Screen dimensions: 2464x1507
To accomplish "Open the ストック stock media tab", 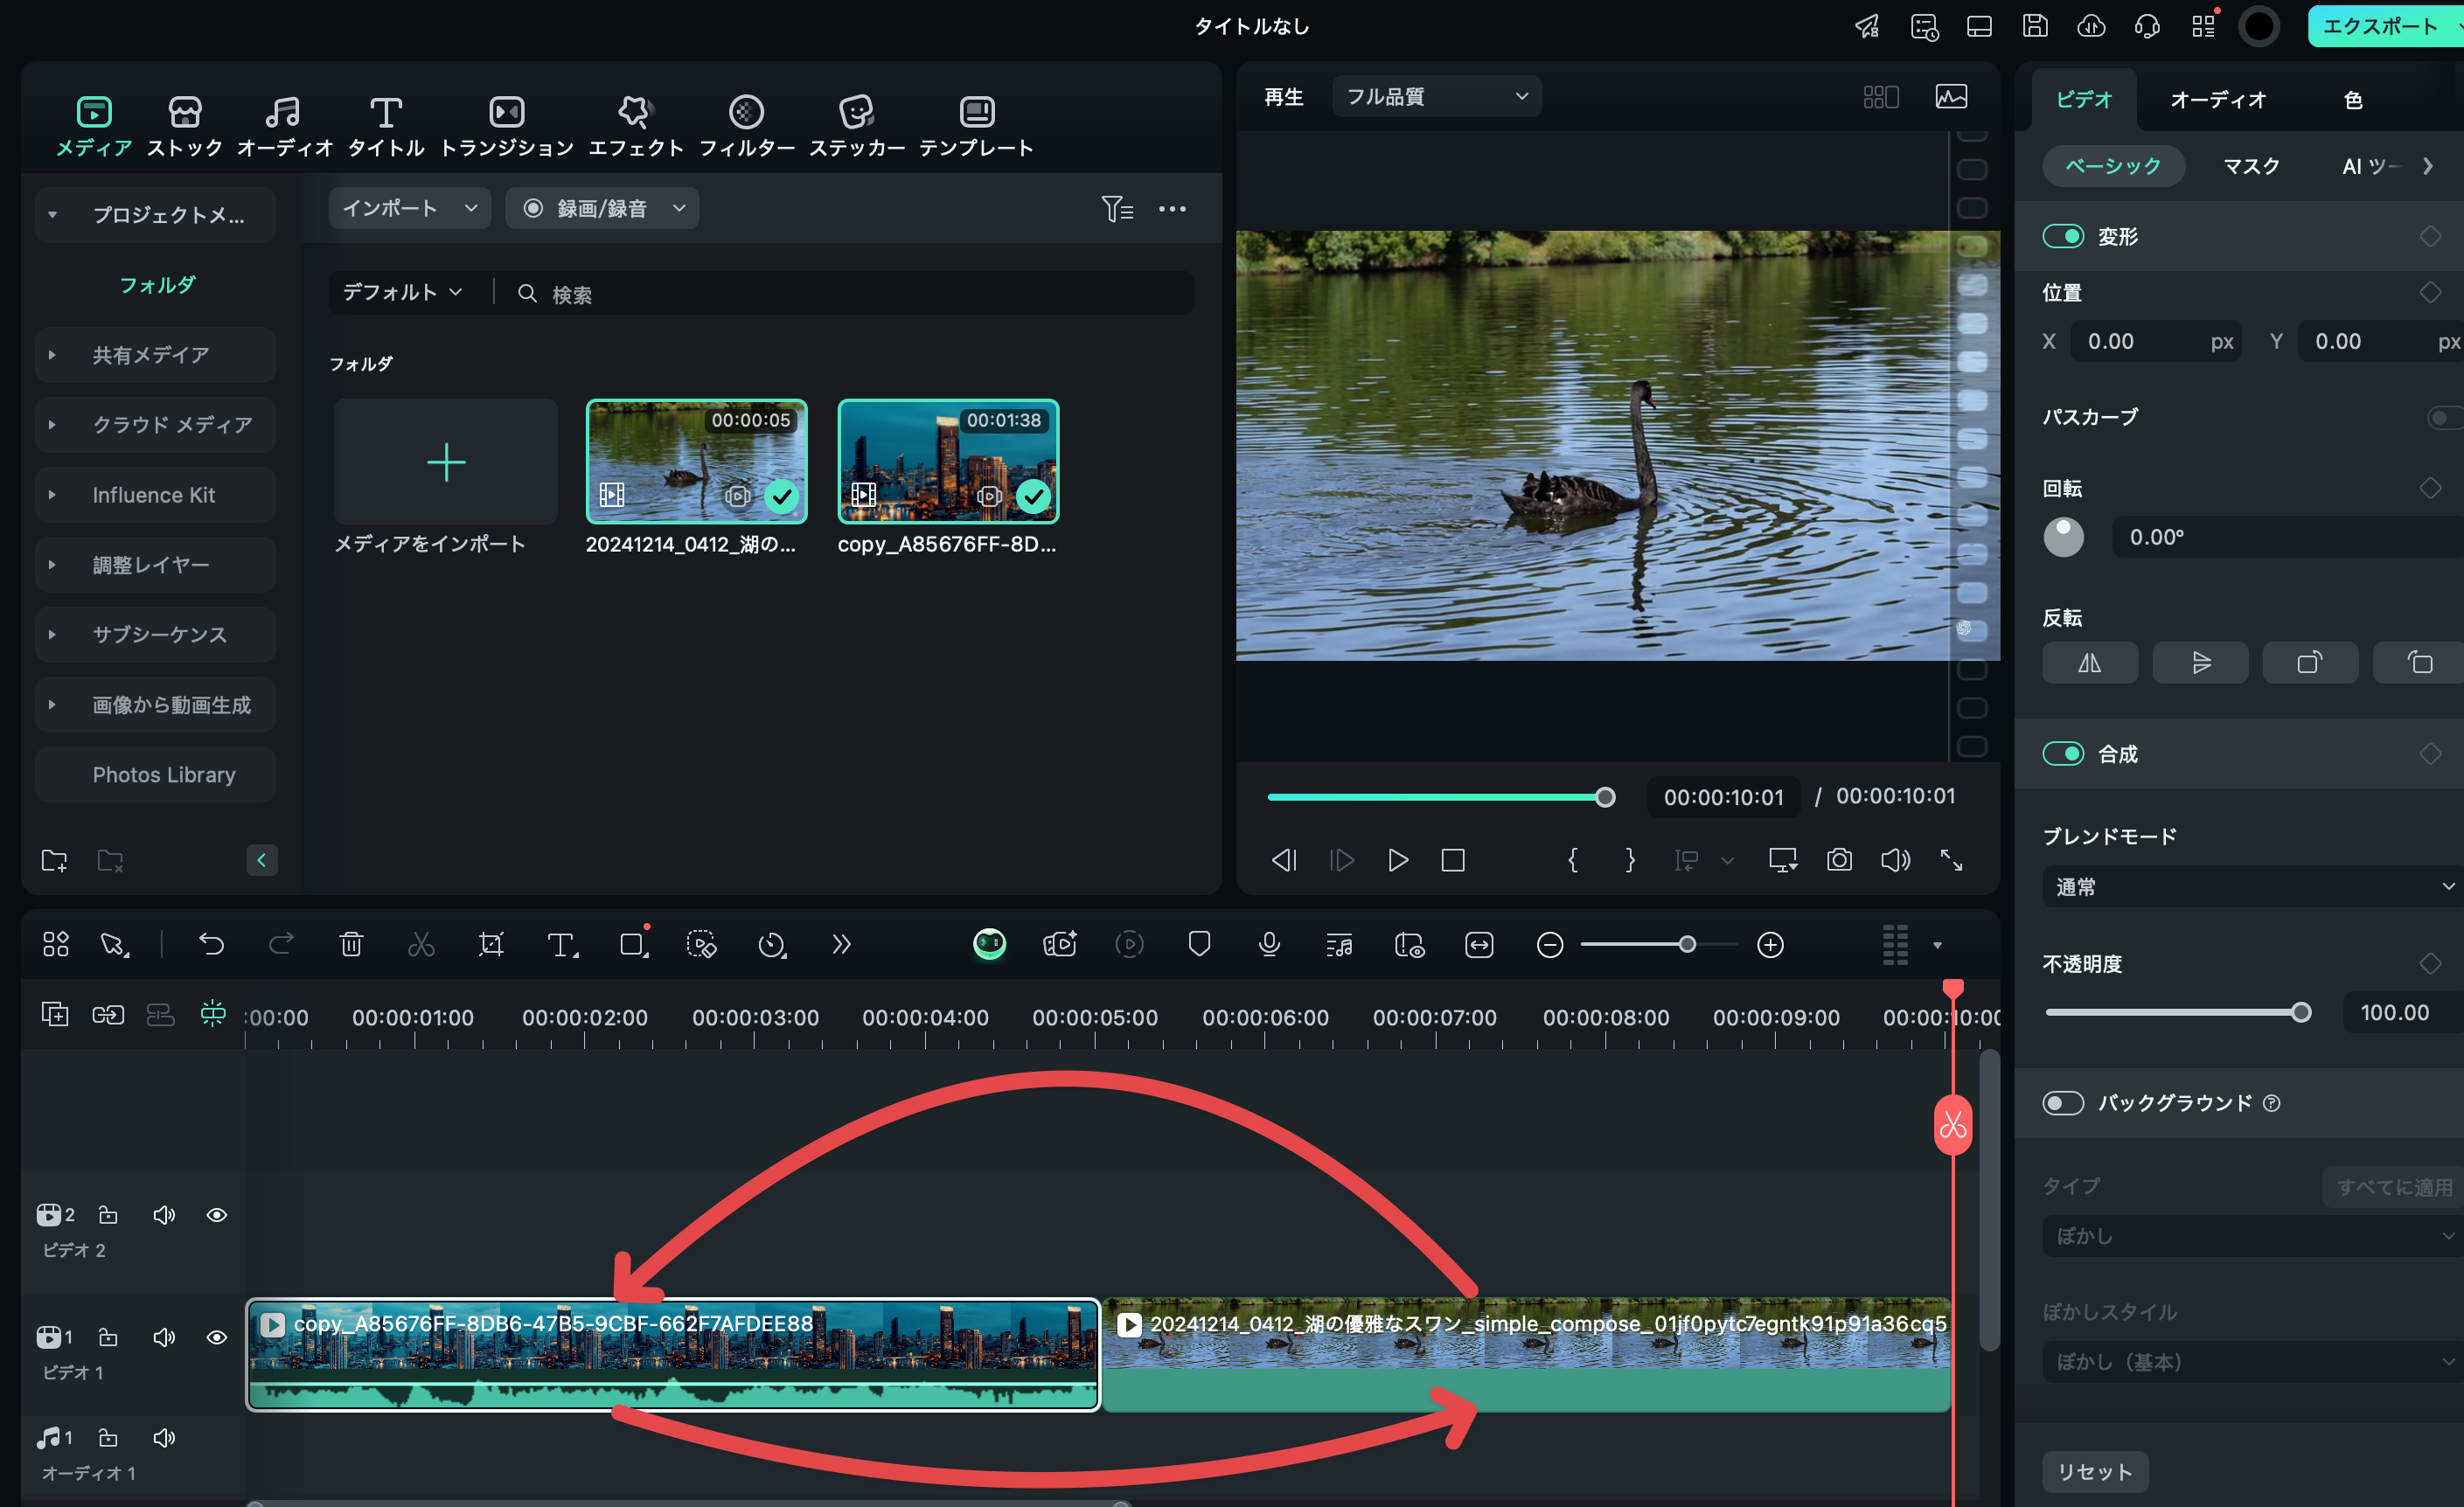I will (x=184, y=126).
